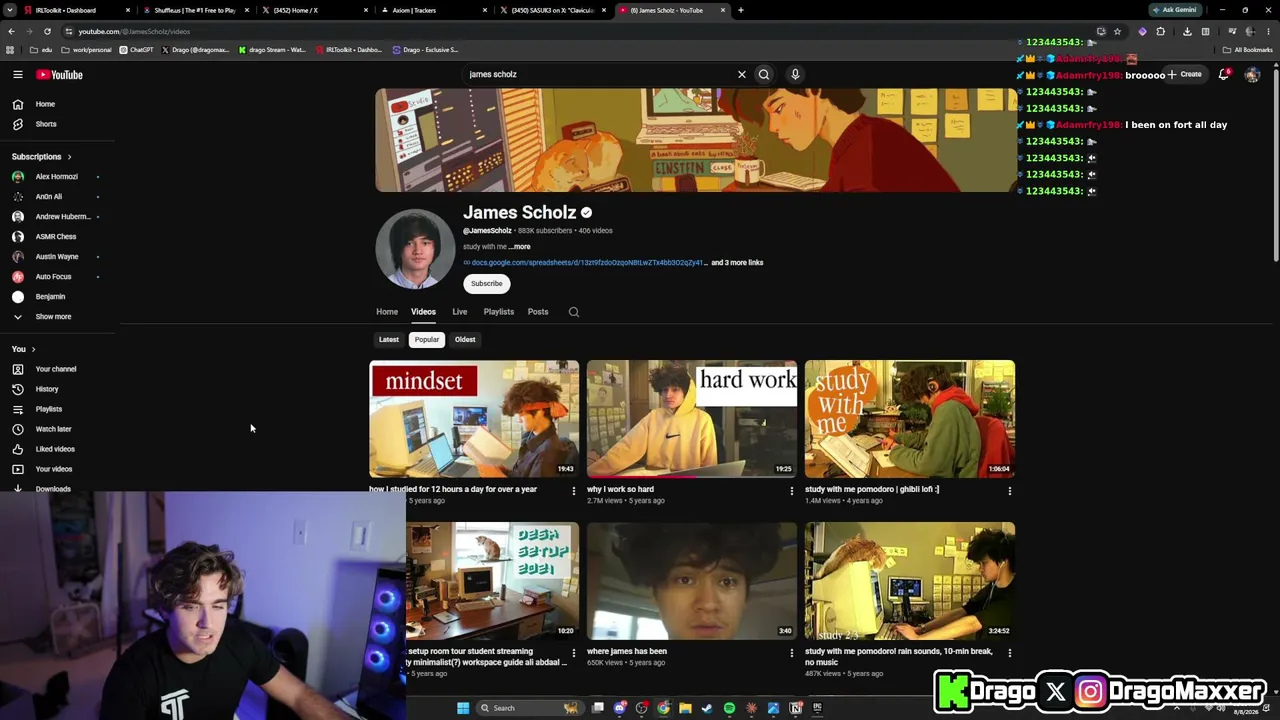1280x720 pixels.
Task: Open the Ask Gemini button
Action: [1175, 10]
